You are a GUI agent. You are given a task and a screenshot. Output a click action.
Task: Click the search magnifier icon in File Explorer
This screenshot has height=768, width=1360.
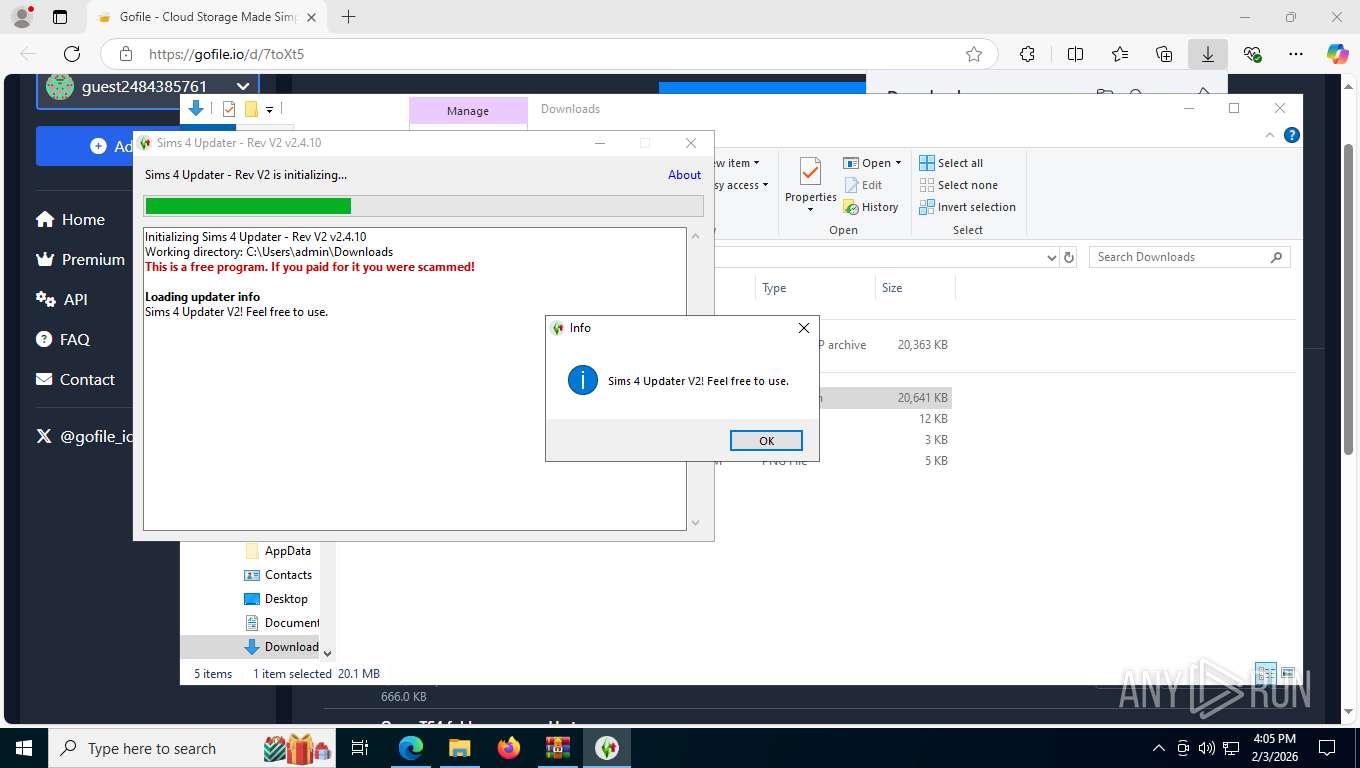point(1276,257)
